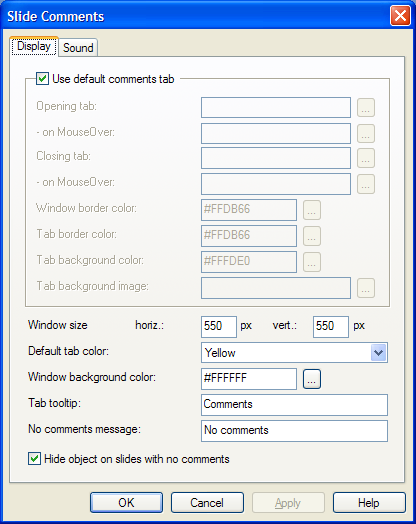Open Help for Slide Comments dialog
This screenshot has width=416, height=524.
[369, 503]
